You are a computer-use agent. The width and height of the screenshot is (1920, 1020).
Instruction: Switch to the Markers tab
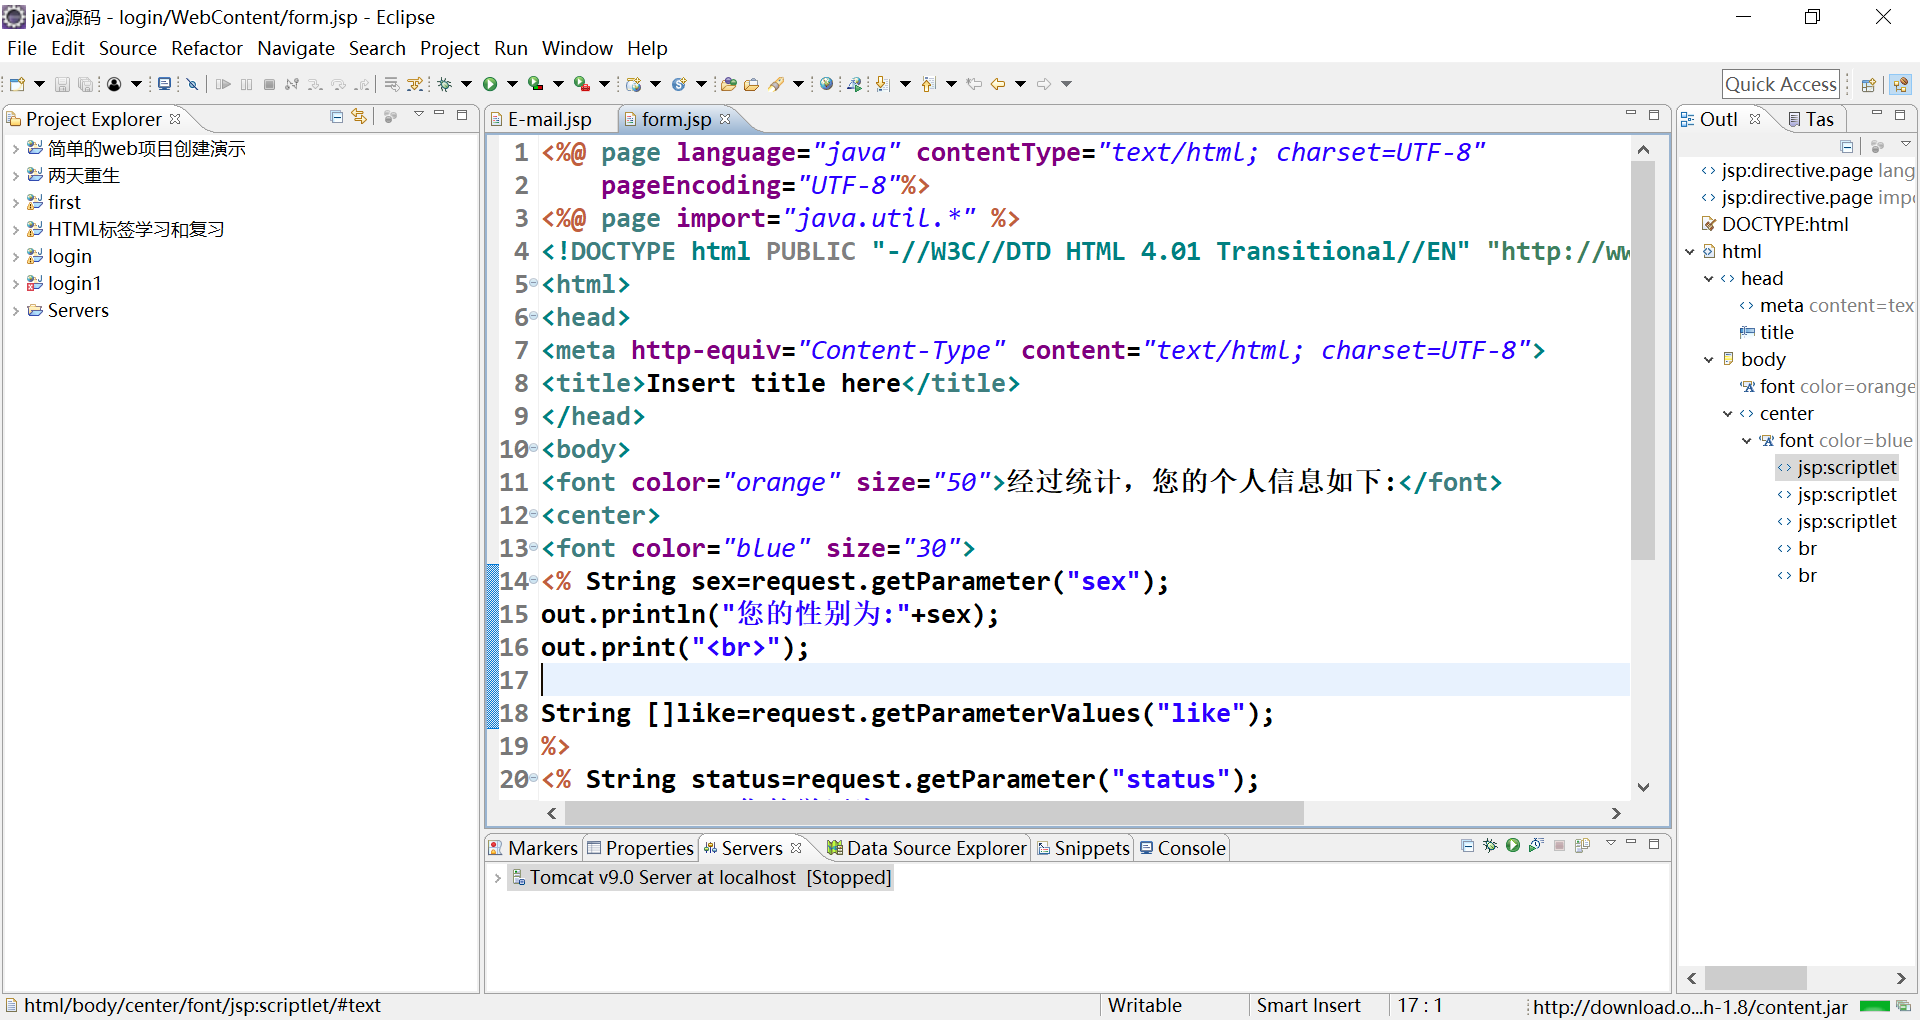pyautogui.click(x=533, y=848)
